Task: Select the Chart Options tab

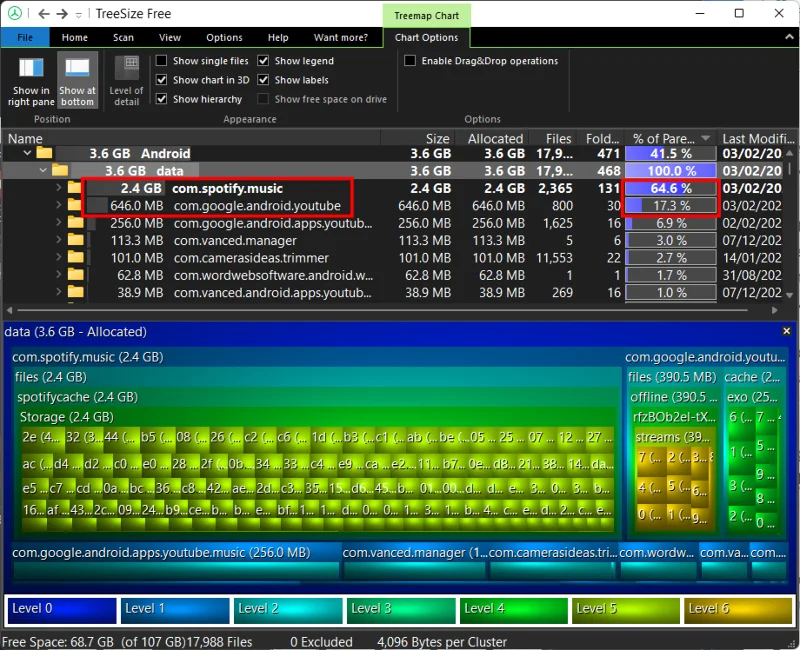Action: point(426,37)
